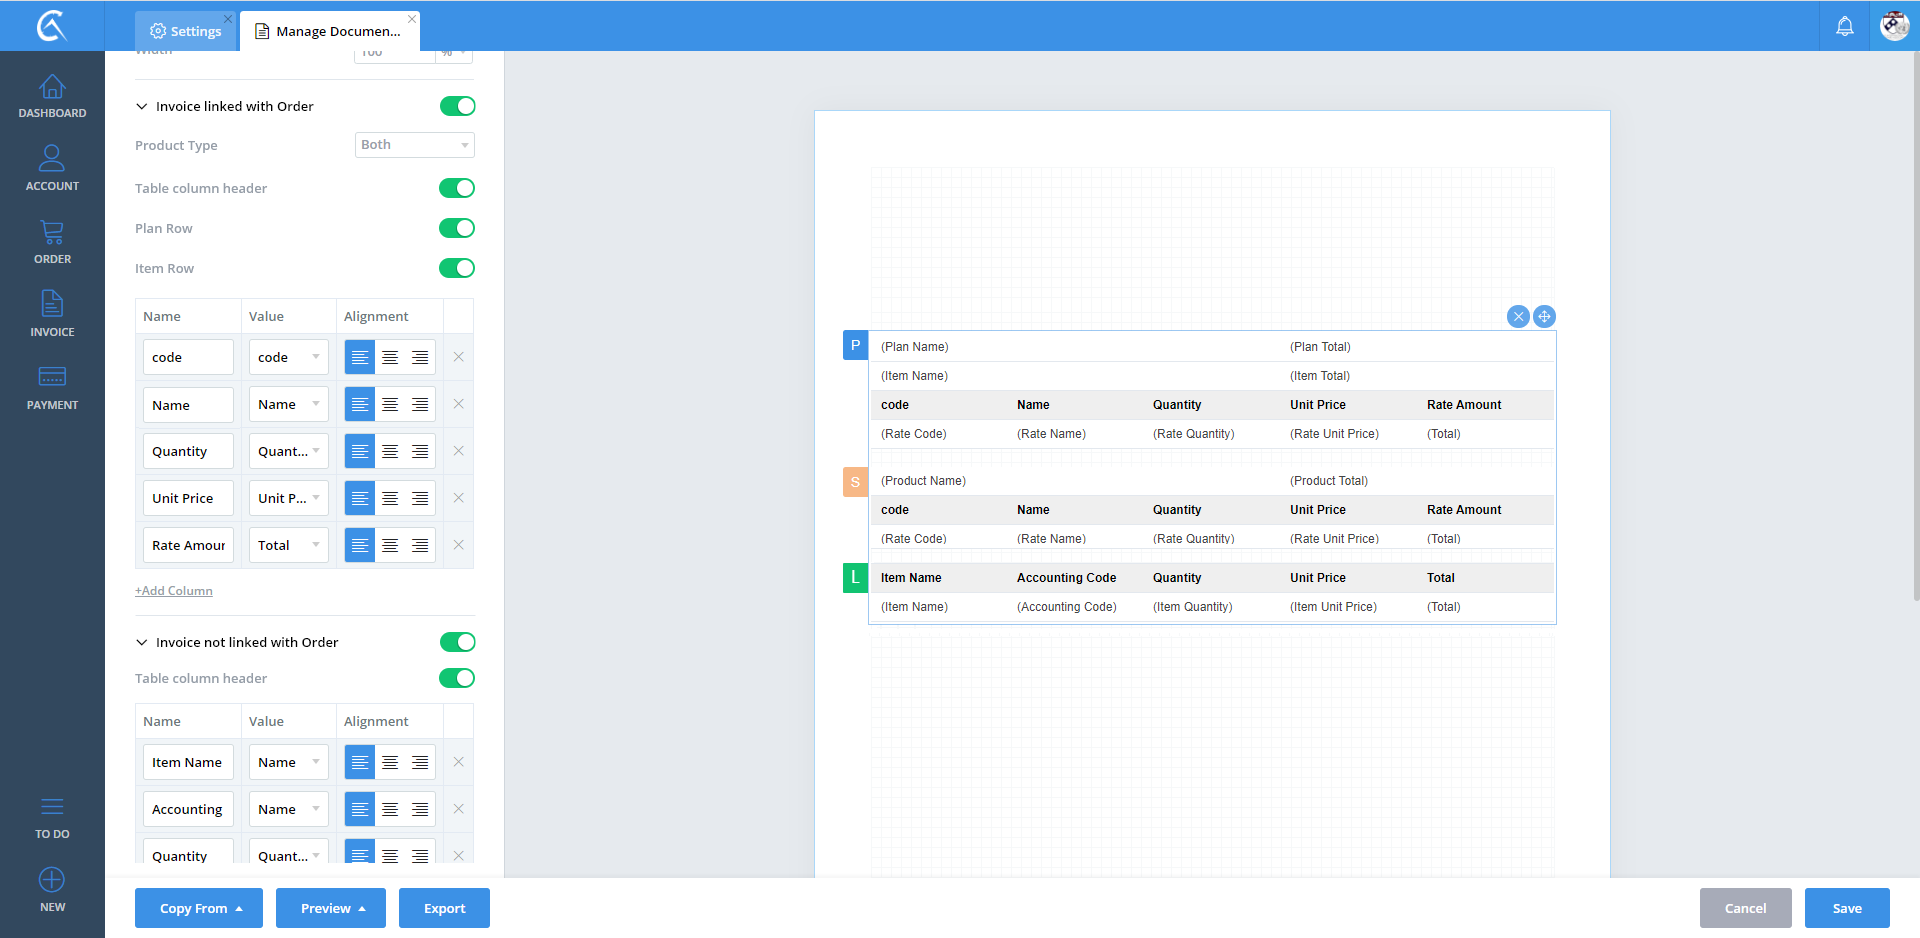
Task: Click the move handle icon above the table
Action: coord(1544,317)
